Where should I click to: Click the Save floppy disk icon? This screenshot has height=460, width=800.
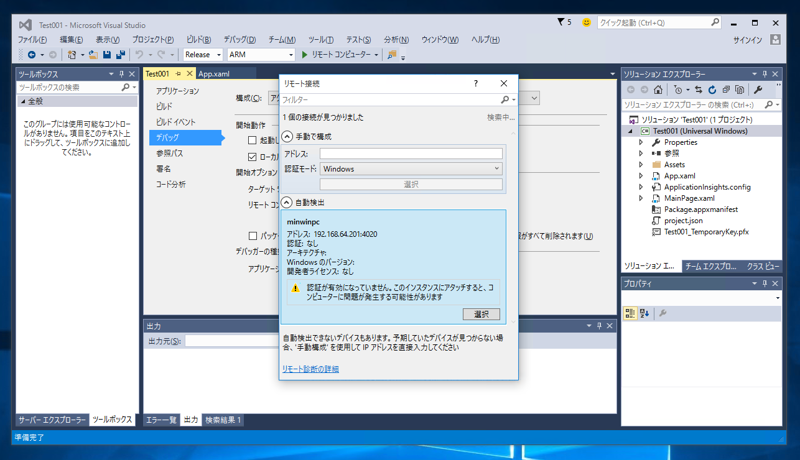pos(107,55)
